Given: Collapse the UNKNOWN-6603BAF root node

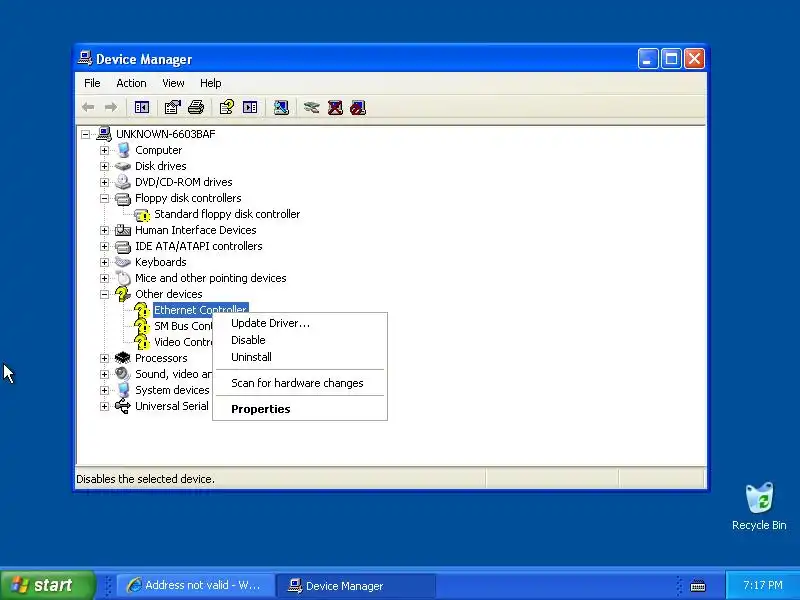Looking at the screenshot, I should 86,134.
